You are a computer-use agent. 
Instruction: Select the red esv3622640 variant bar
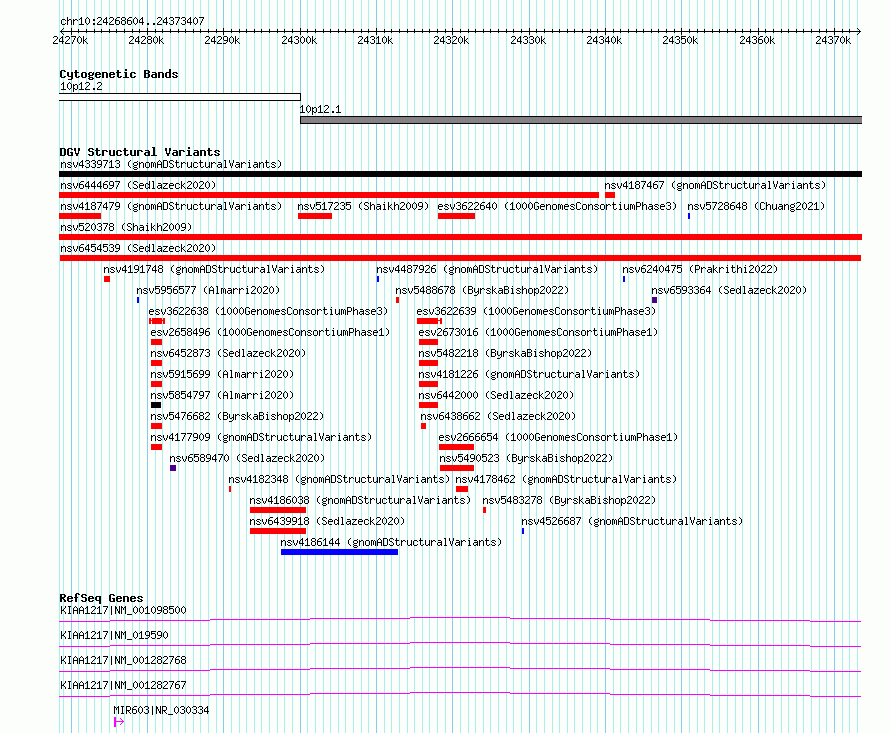(456, 216)
